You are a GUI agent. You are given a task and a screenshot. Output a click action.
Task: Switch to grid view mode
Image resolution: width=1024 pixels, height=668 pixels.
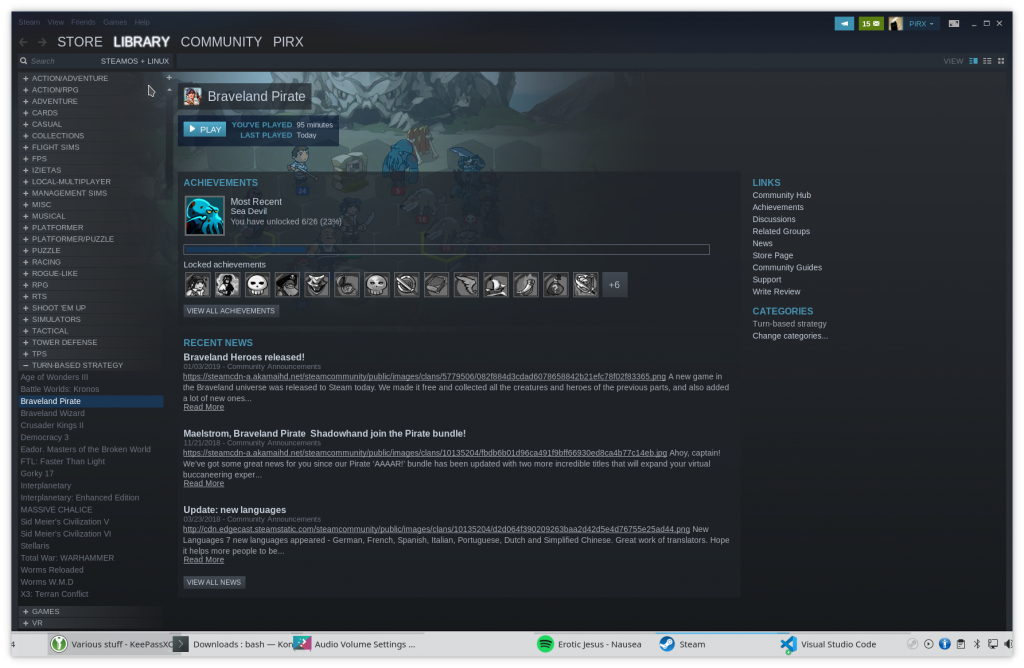[1000, 61]
